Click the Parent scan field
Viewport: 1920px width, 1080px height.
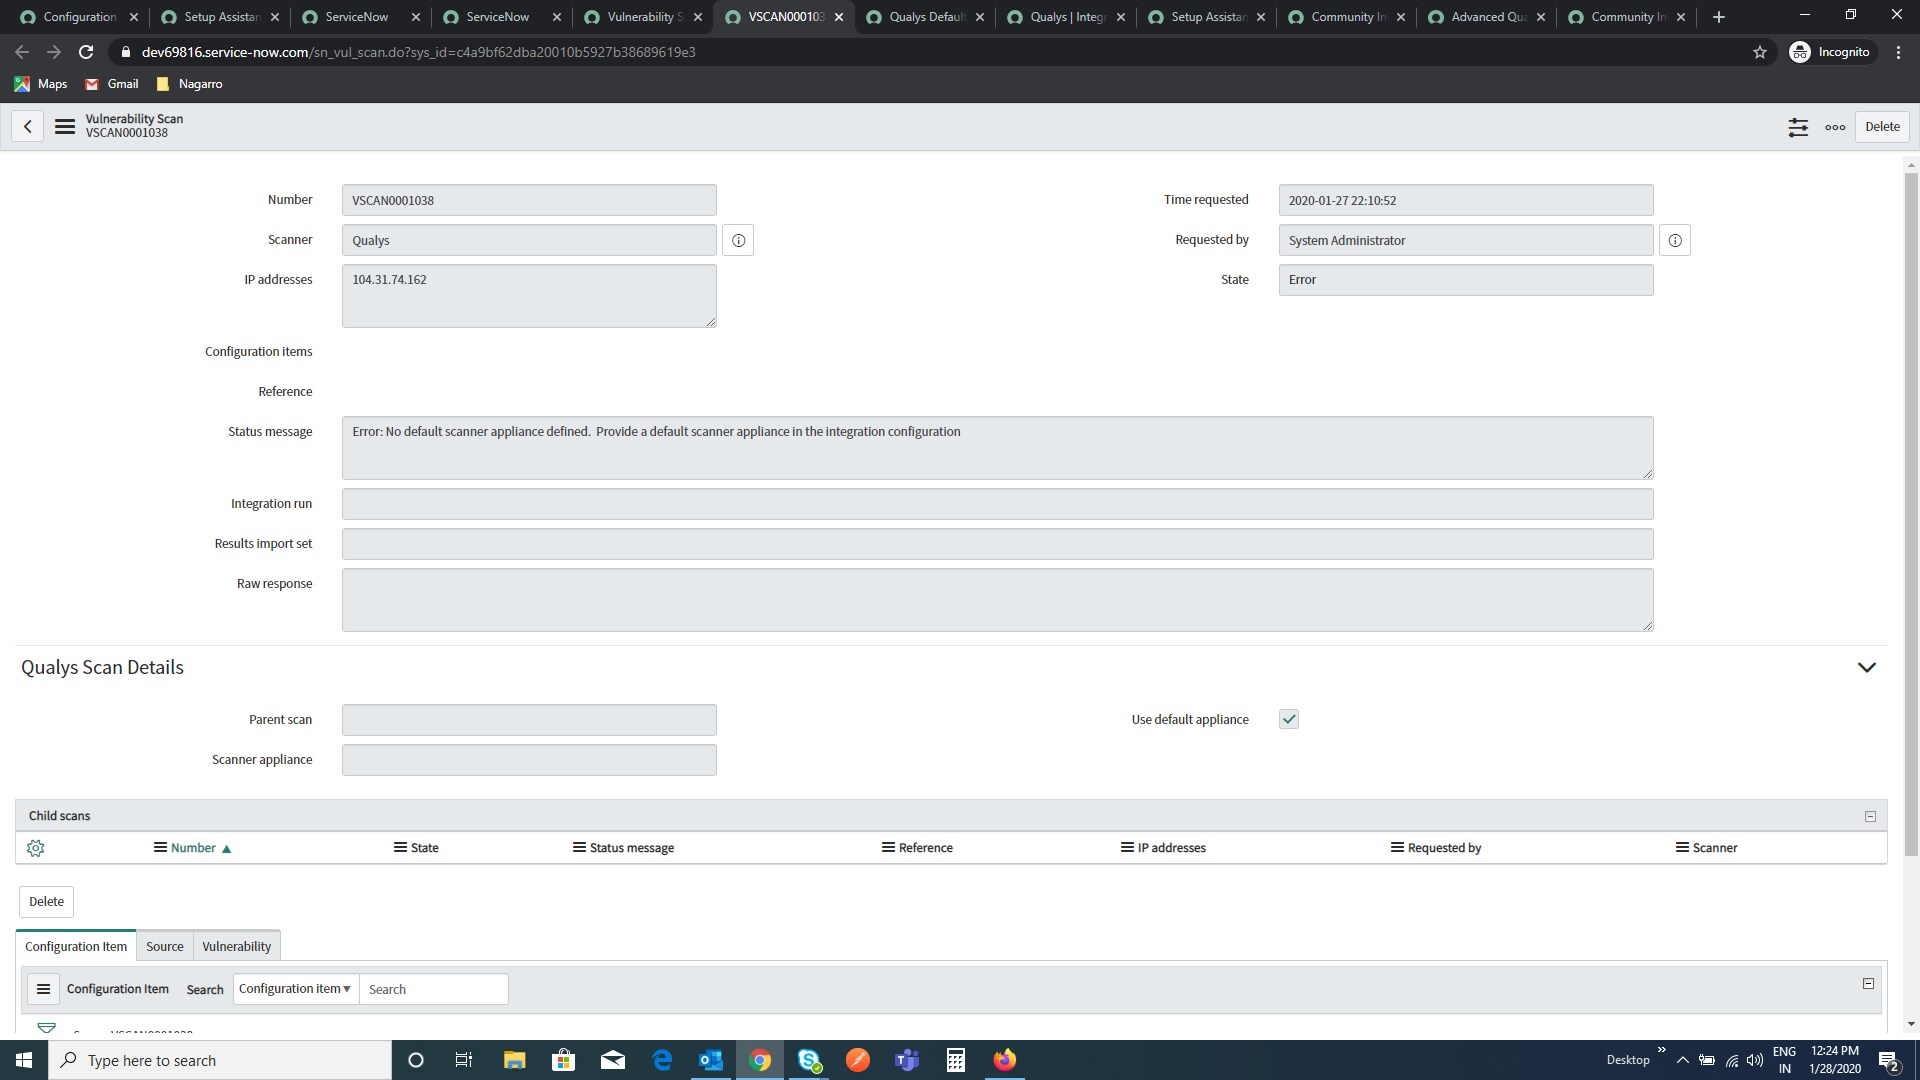pos(529,720)
